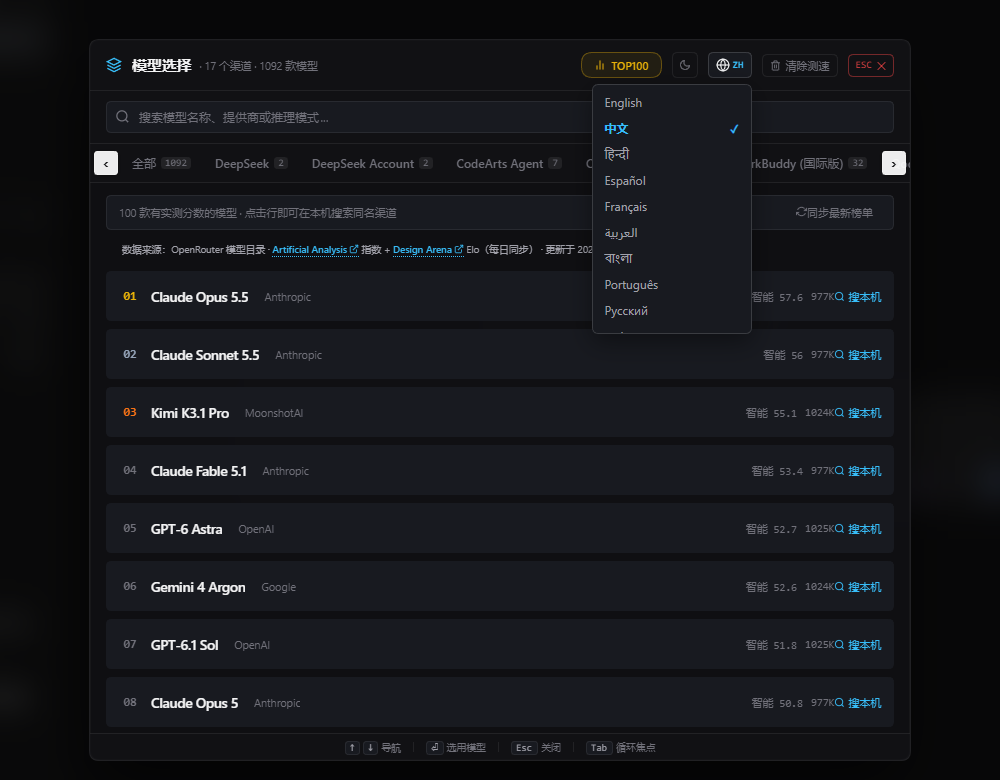The image size is (1000, 780).
Task: Choose हिन्दी in language menu
Action: pos(672,154)
